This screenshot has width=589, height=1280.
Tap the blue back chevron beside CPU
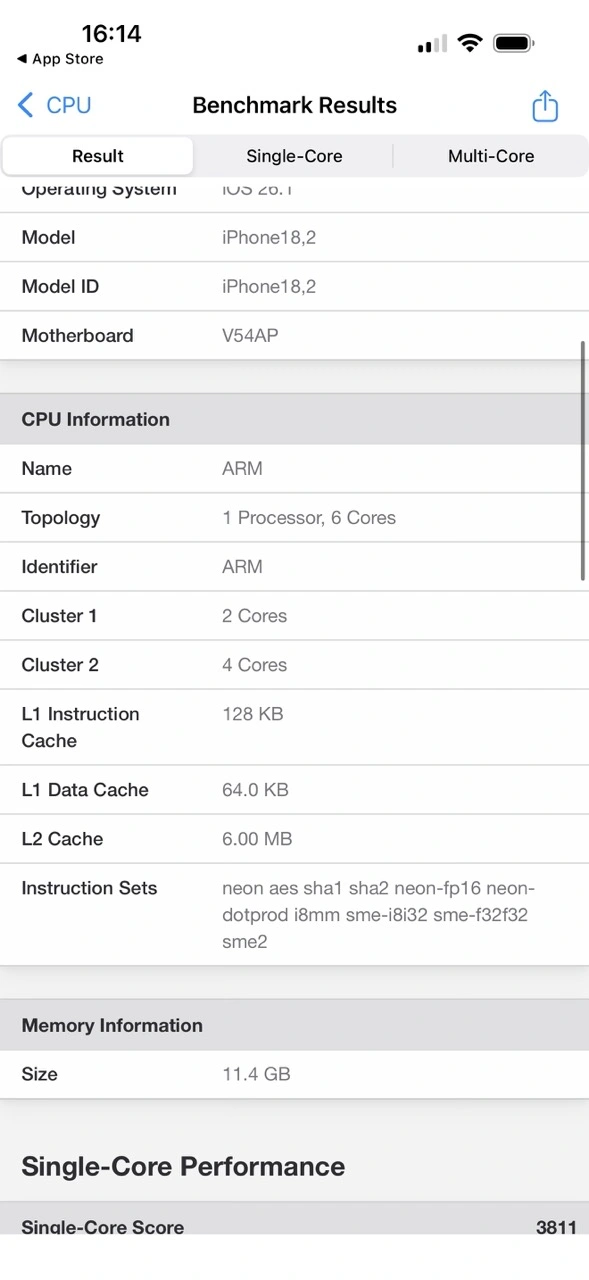tap(24, 105)
